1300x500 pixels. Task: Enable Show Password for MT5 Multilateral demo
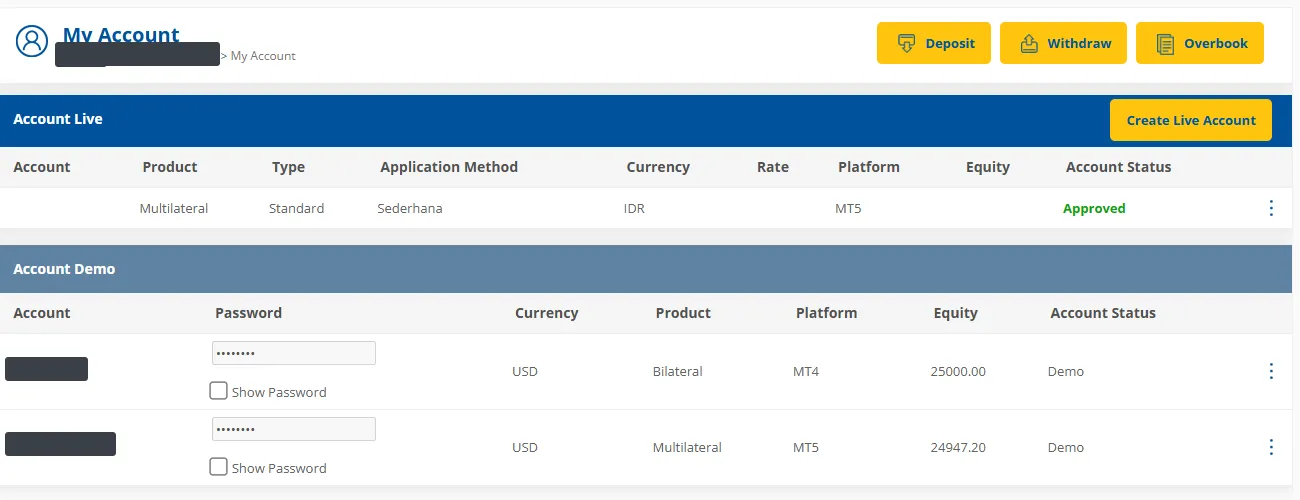(218, 467)
